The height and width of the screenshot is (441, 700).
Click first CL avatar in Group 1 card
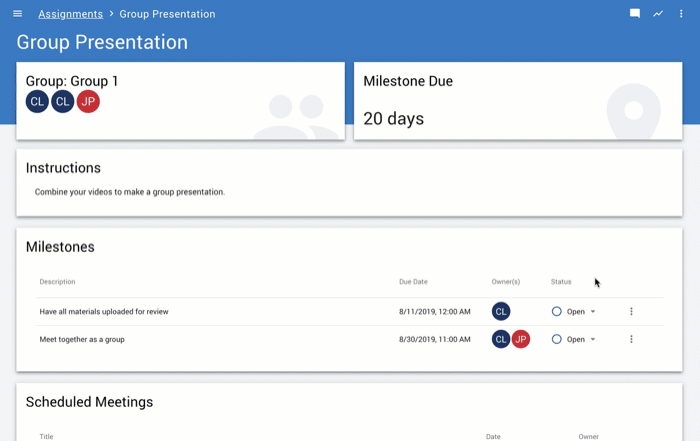coord(37,102)
